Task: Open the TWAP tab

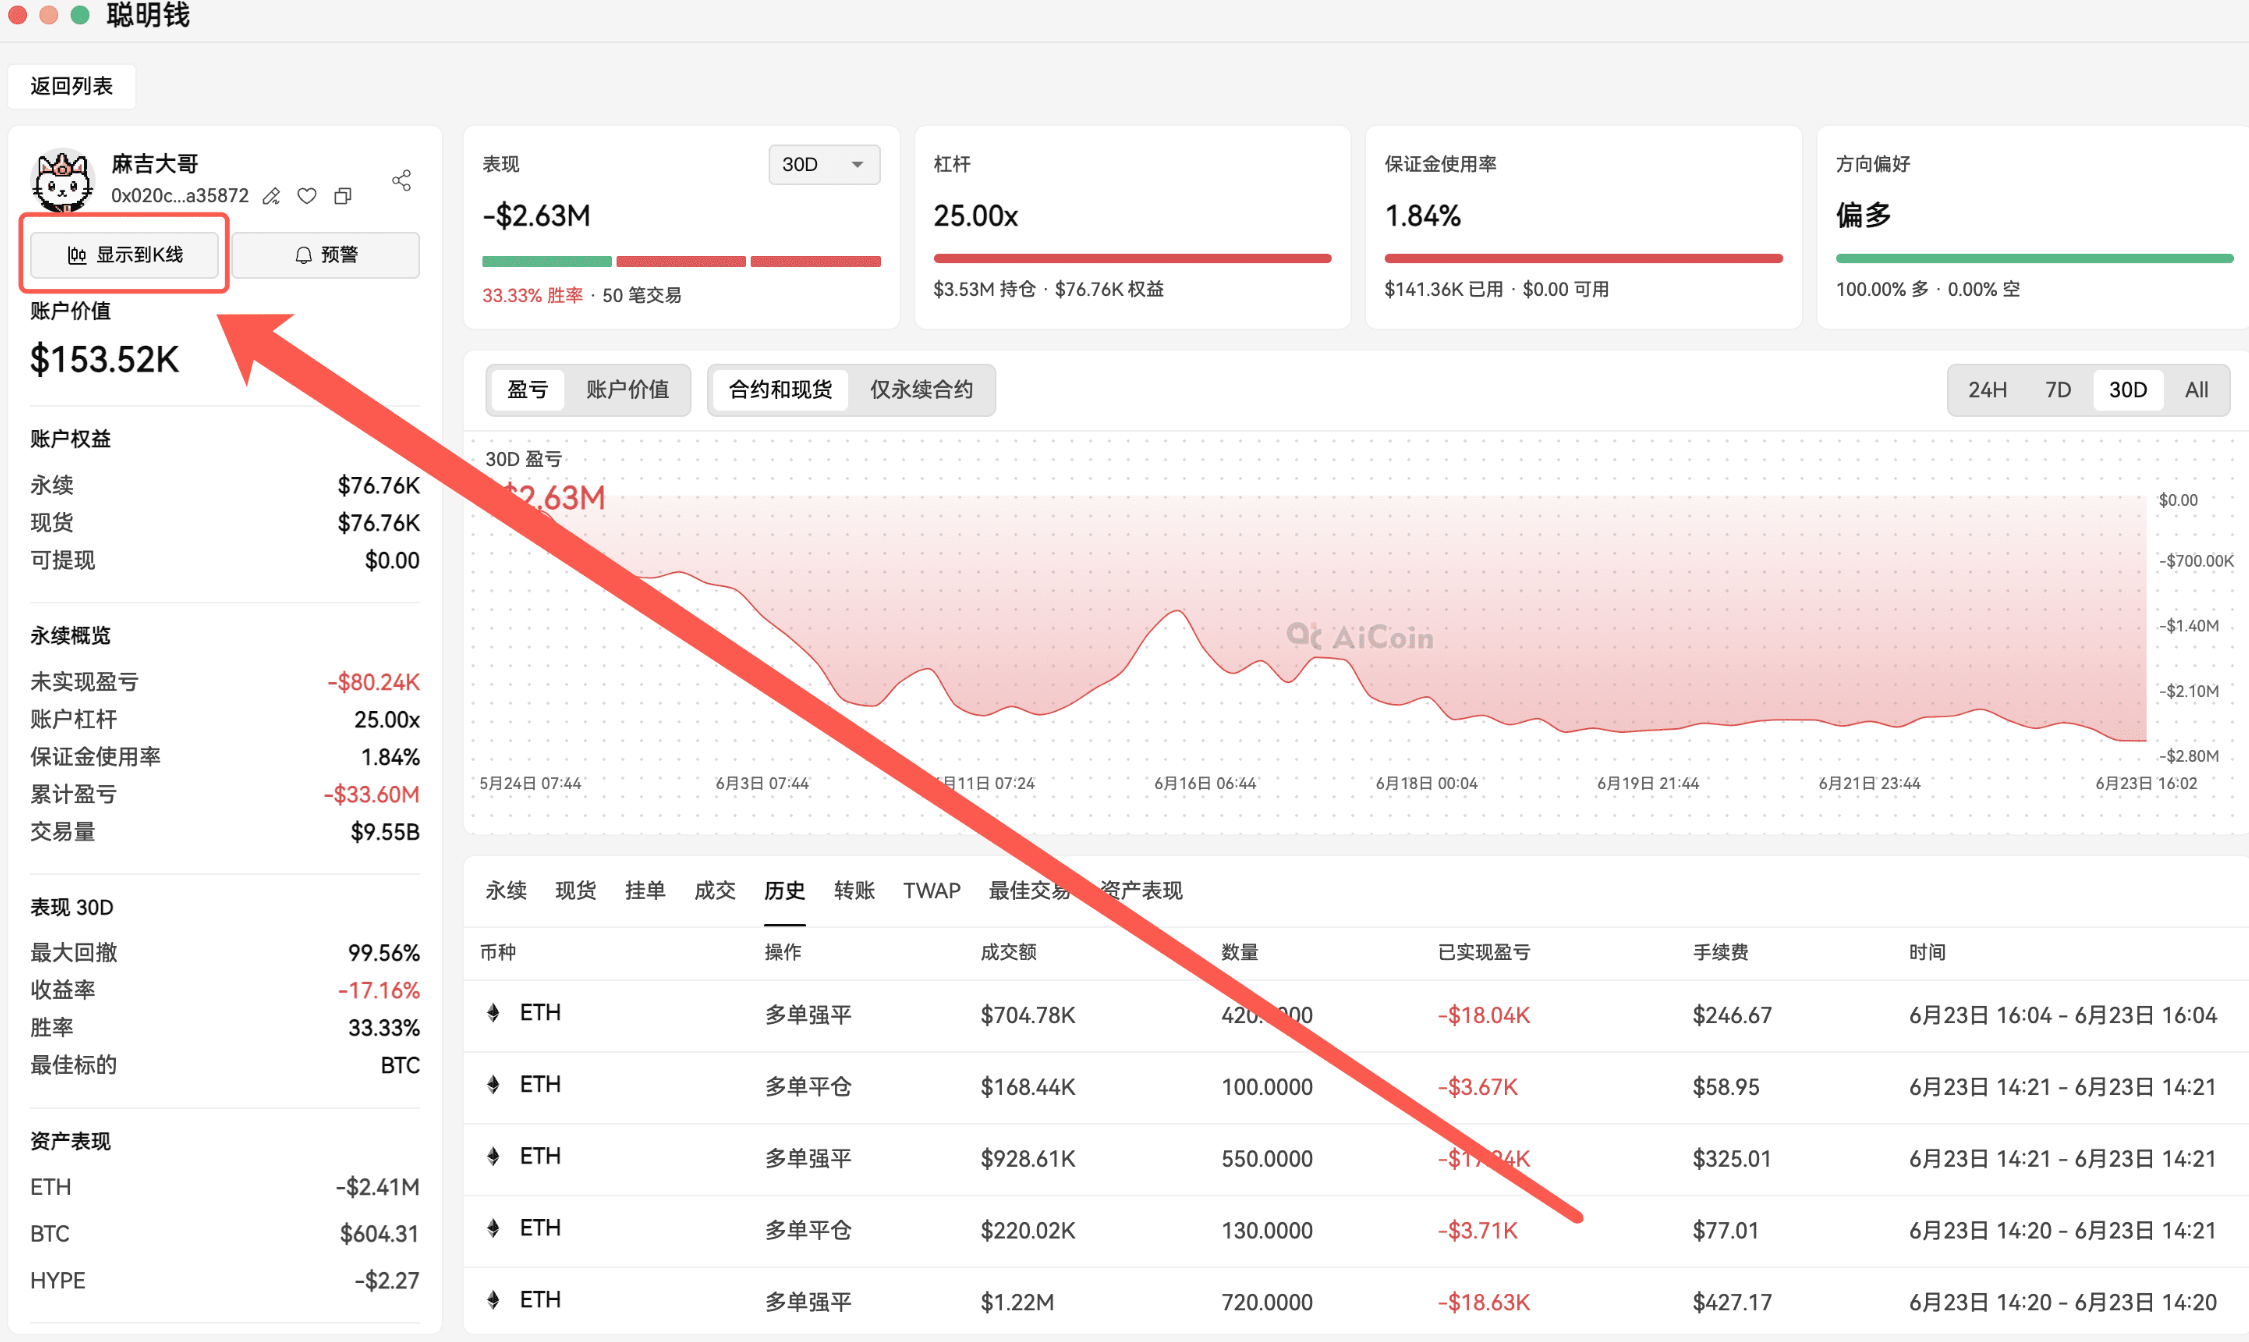Action: click(x=932, y=890)
